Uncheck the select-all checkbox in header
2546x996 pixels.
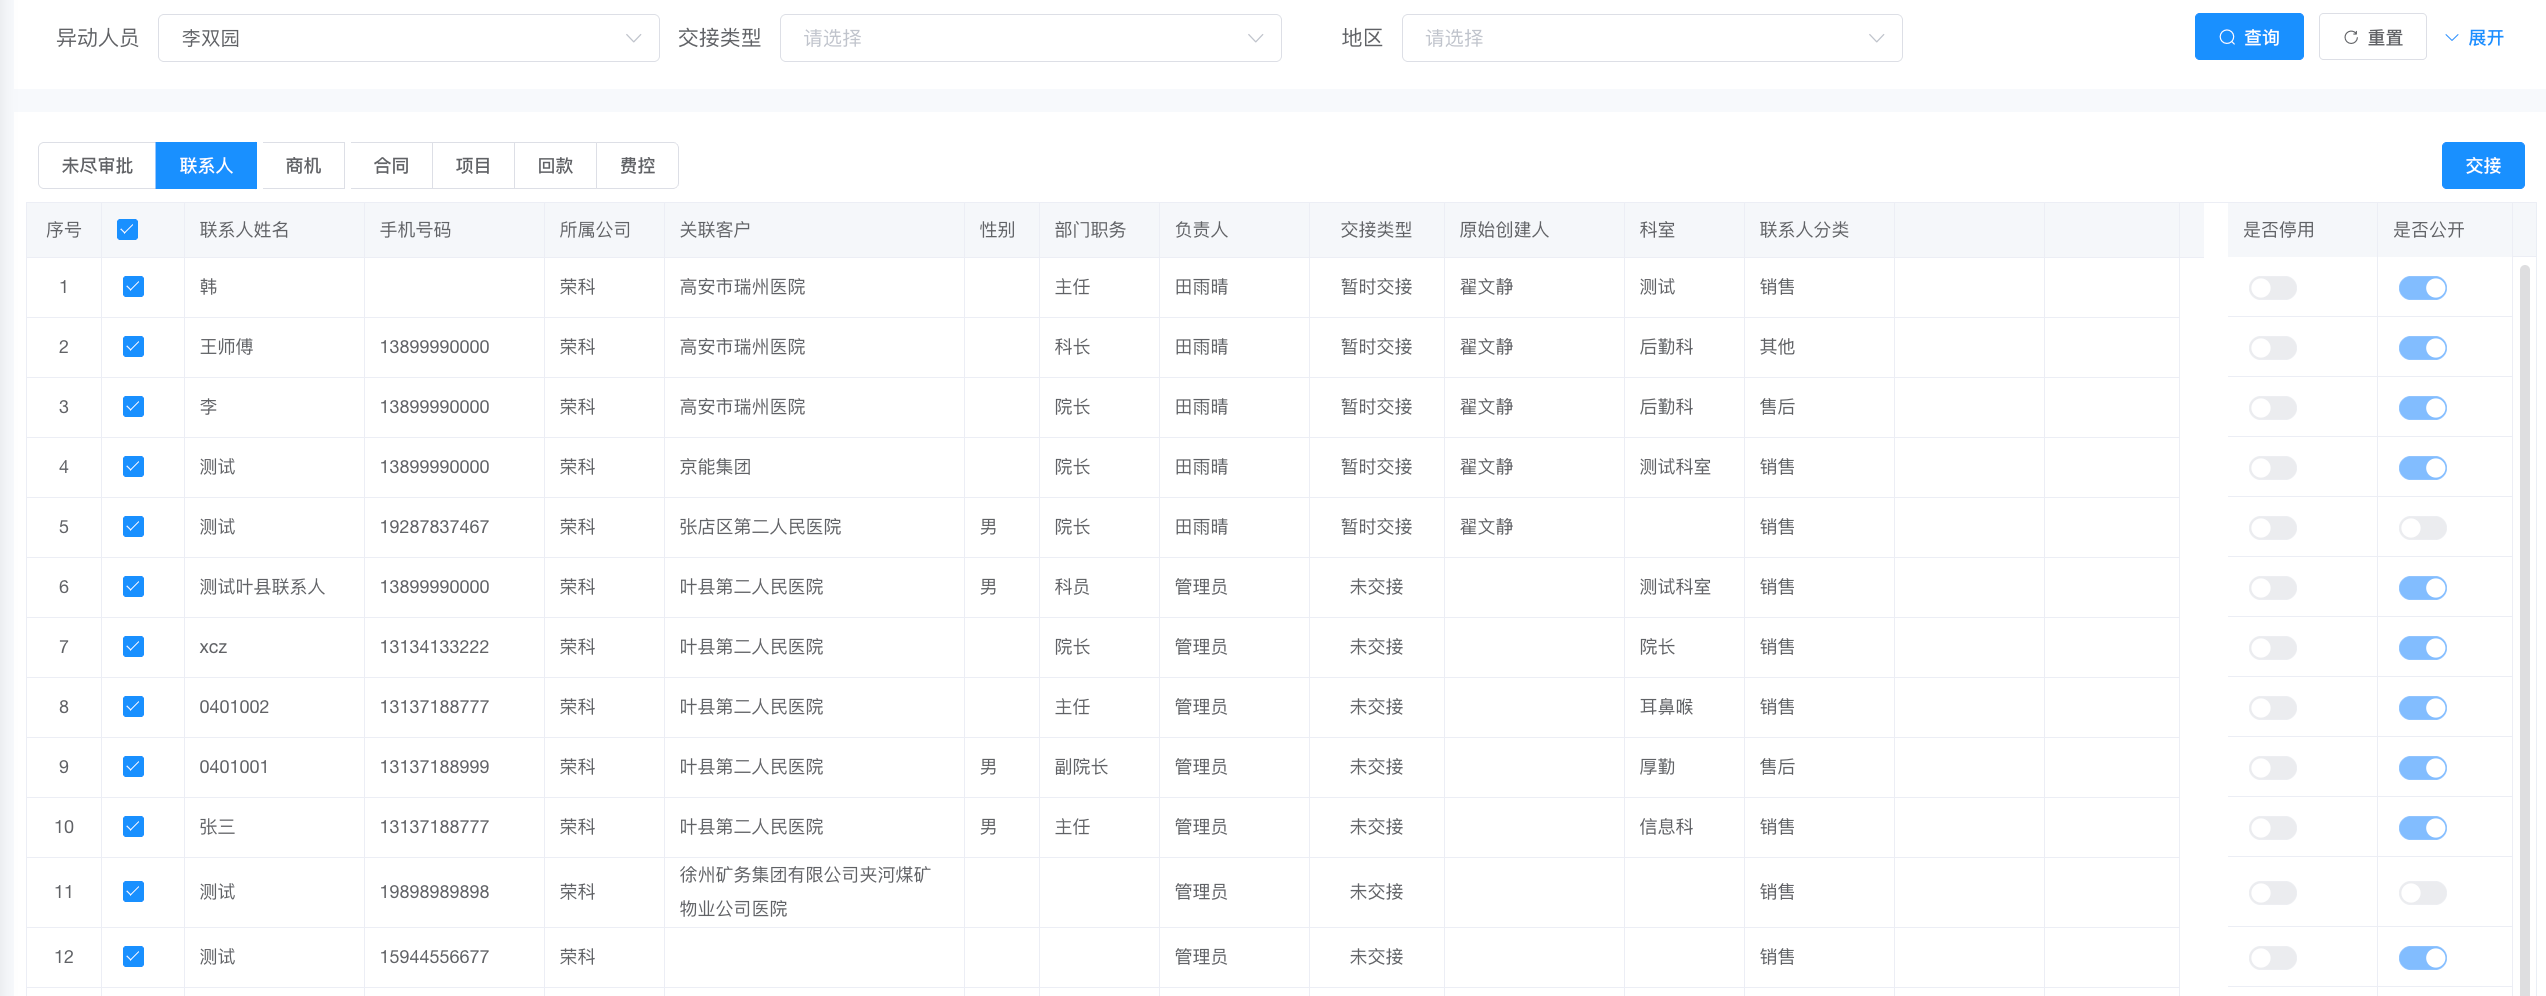(x=127, y=230)
